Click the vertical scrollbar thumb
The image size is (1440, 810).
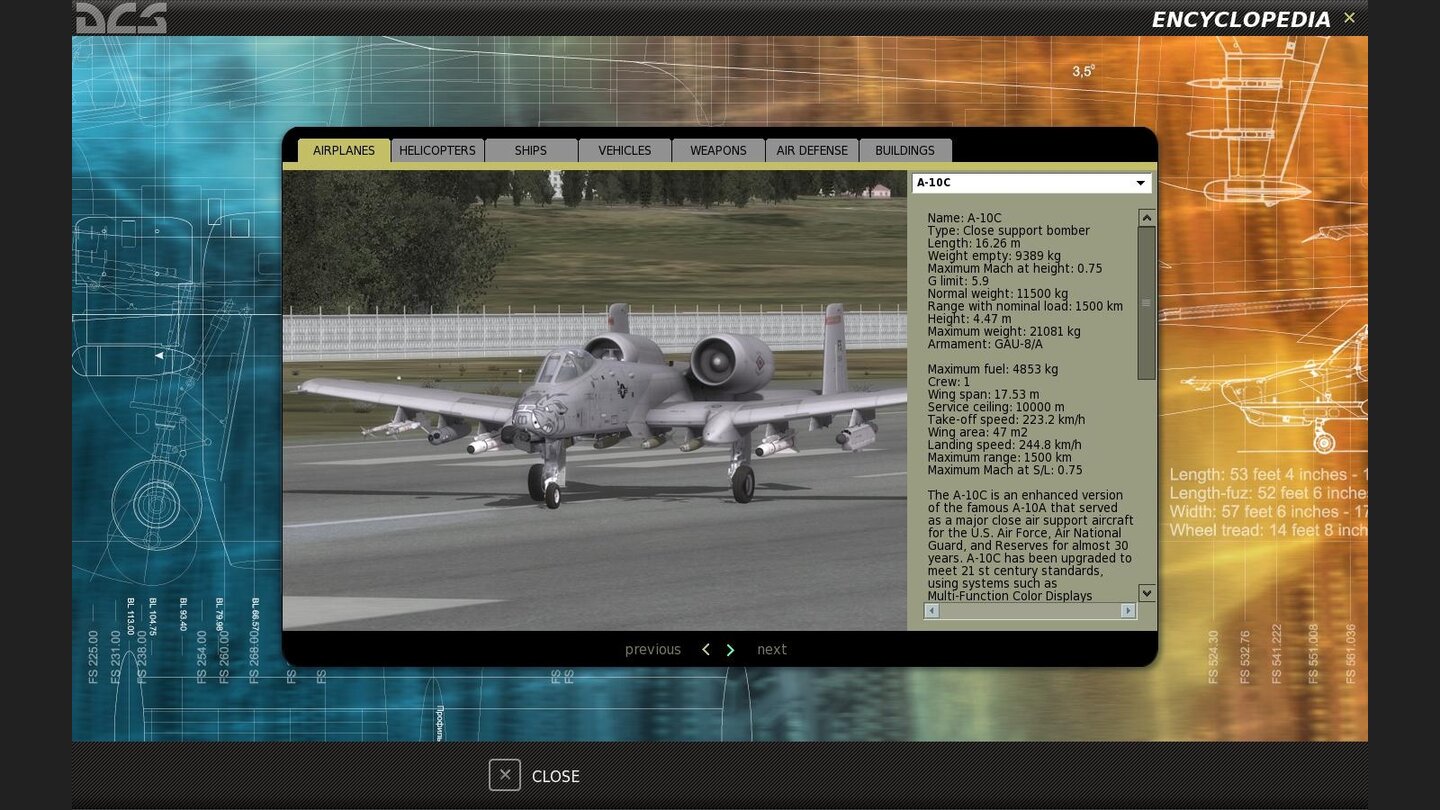(1147, 303)
